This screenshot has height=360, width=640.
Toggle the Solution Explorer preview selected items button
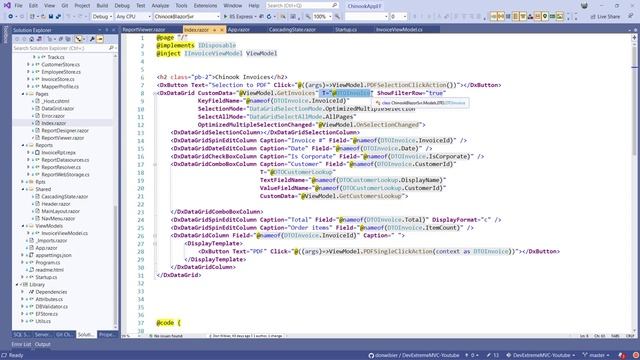(100, 39)
